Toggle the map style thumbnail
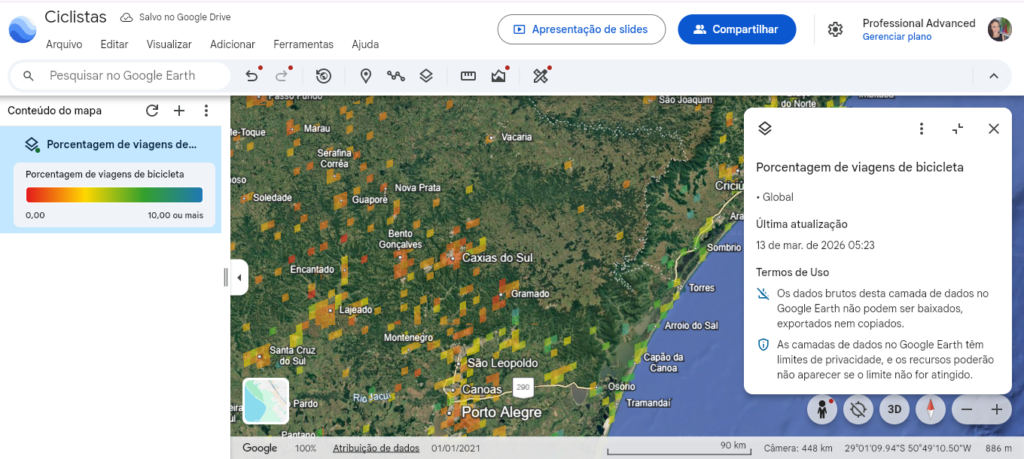 pyautogui.click(x=266, y=401)
